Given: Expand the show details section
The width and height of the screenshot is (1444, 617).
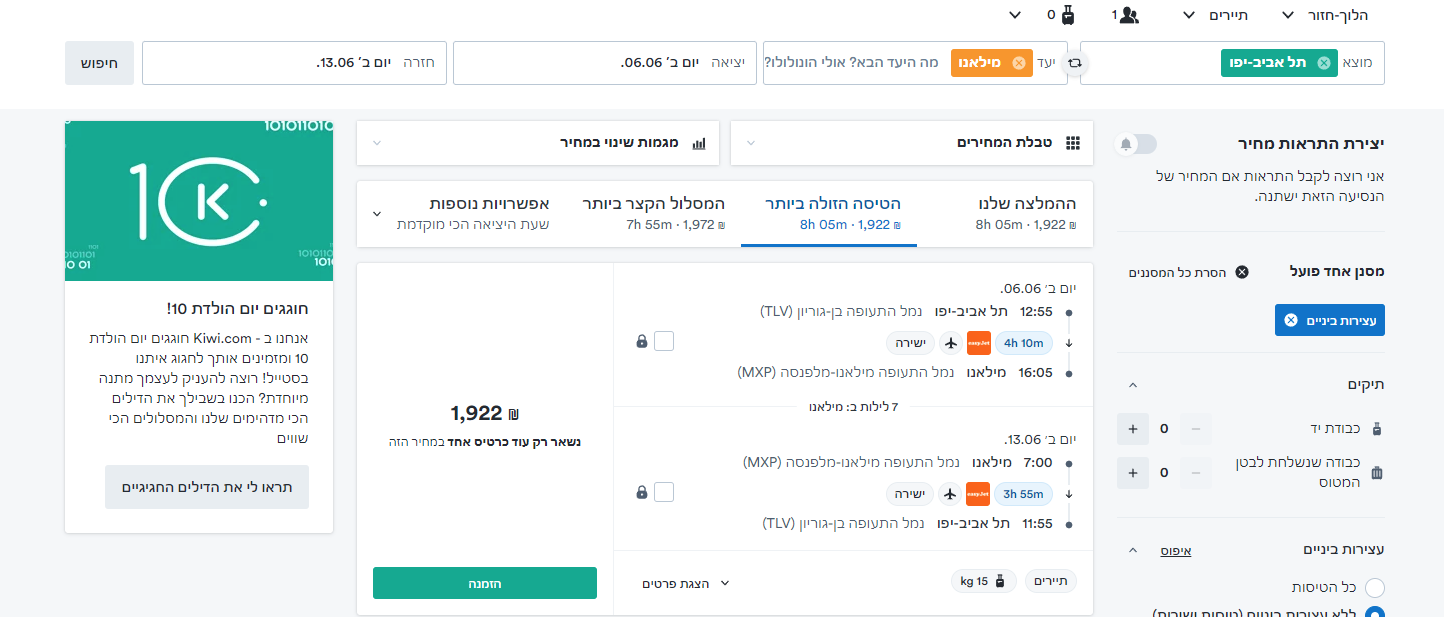Looking at the screenshot, I should click(686, 583).
